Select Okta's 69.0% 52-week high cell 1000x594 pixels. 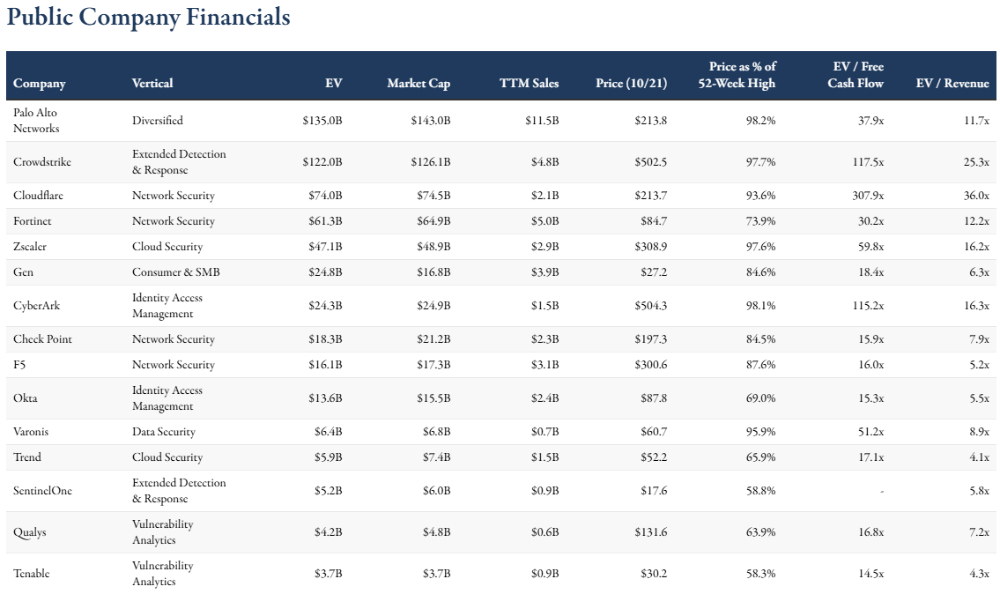pos(760,398)
